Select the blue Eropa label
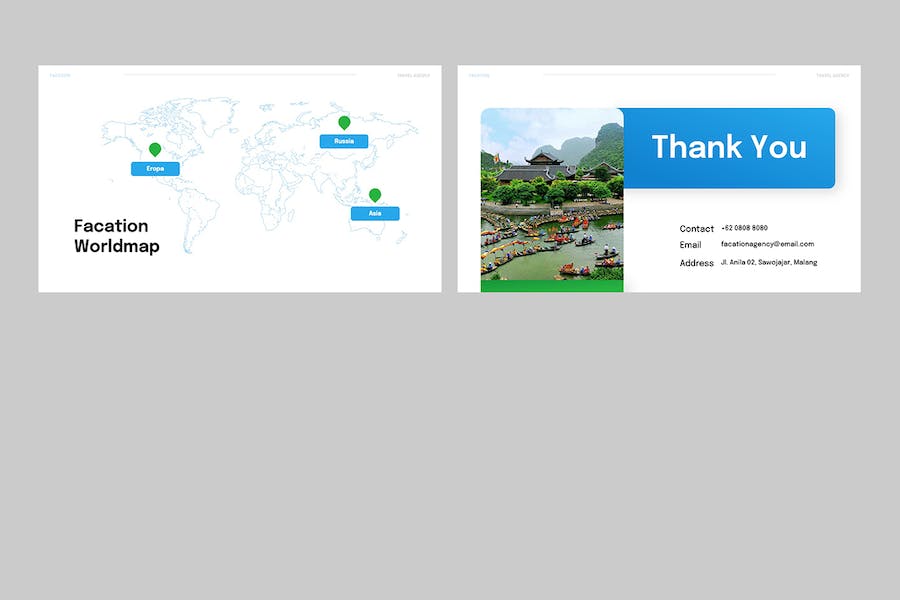 tap(155, 169)
